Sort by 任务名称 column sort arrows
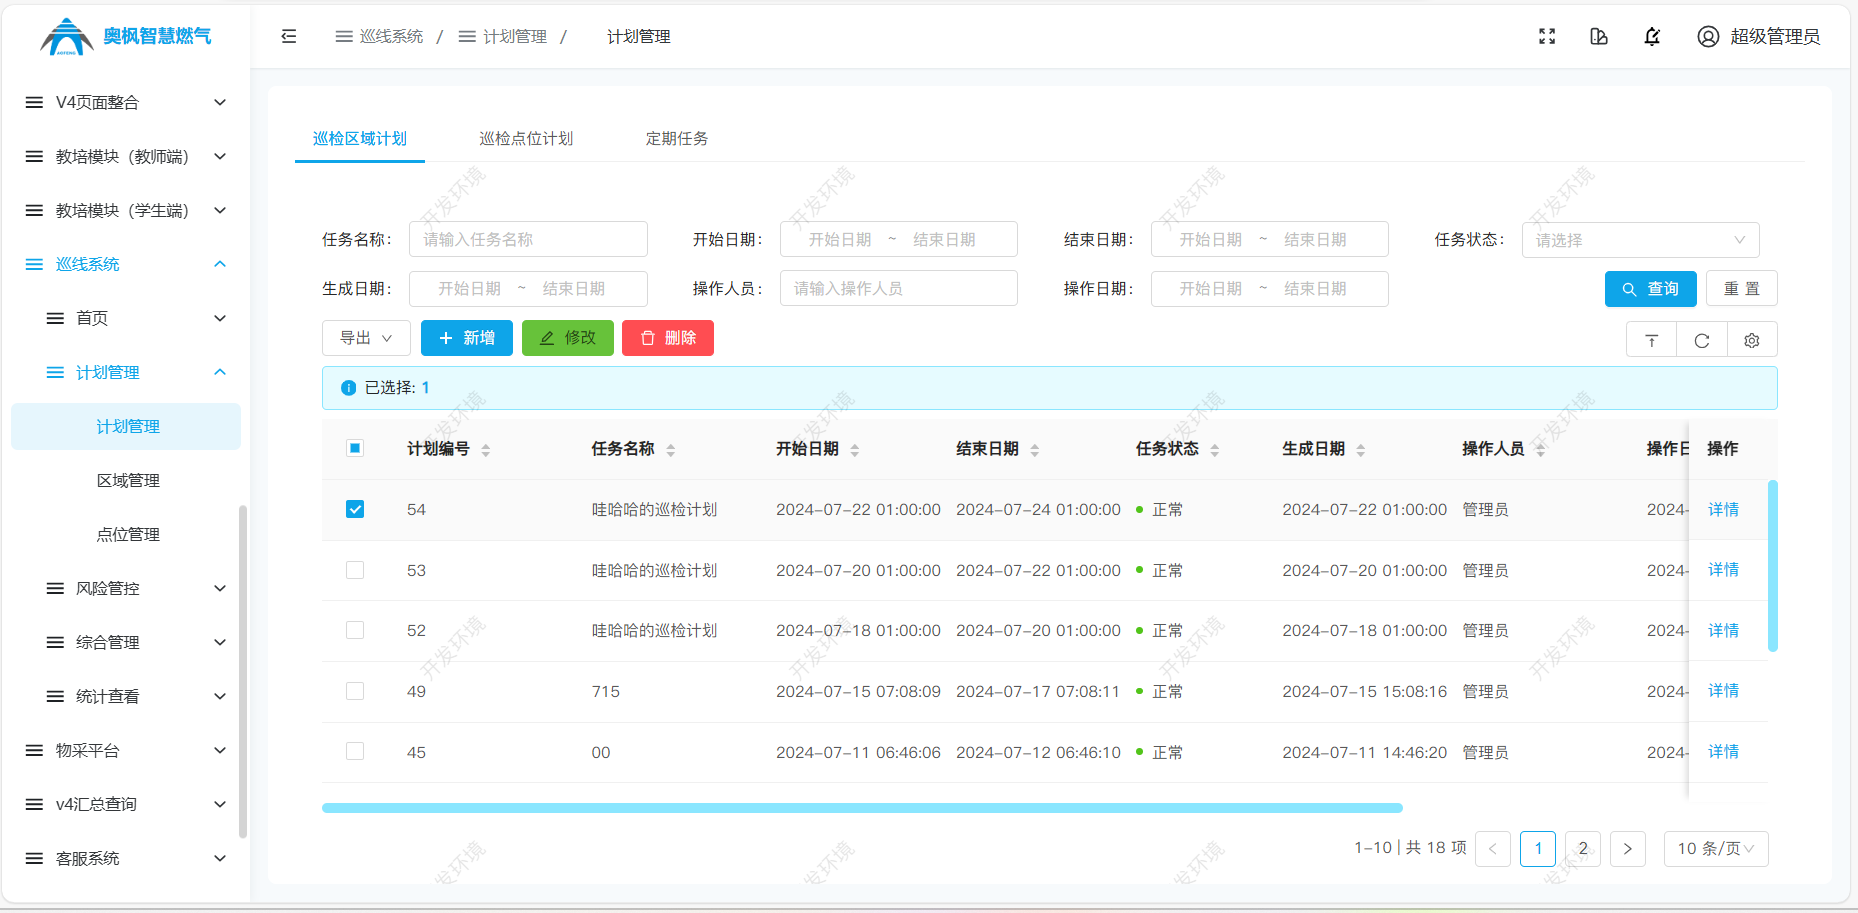 (671, 450)
